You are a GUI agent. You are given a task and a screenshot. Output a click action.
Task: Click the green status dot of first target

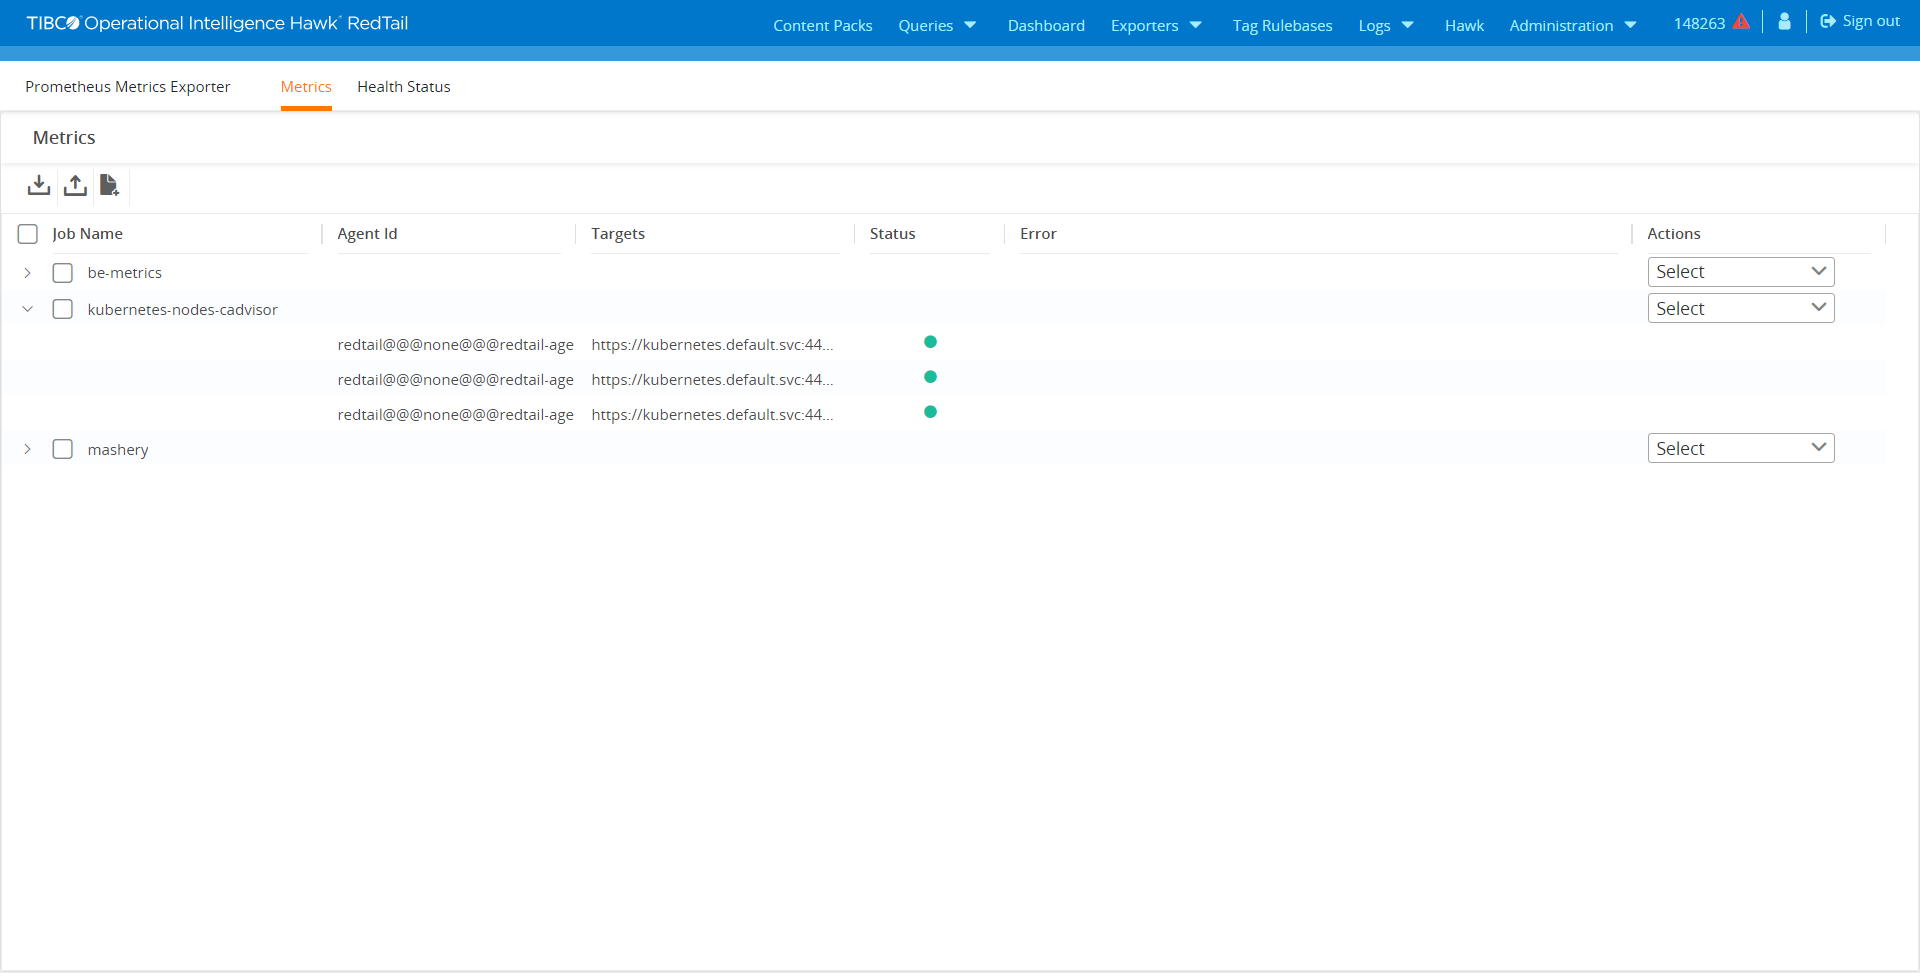pos(930,342)
